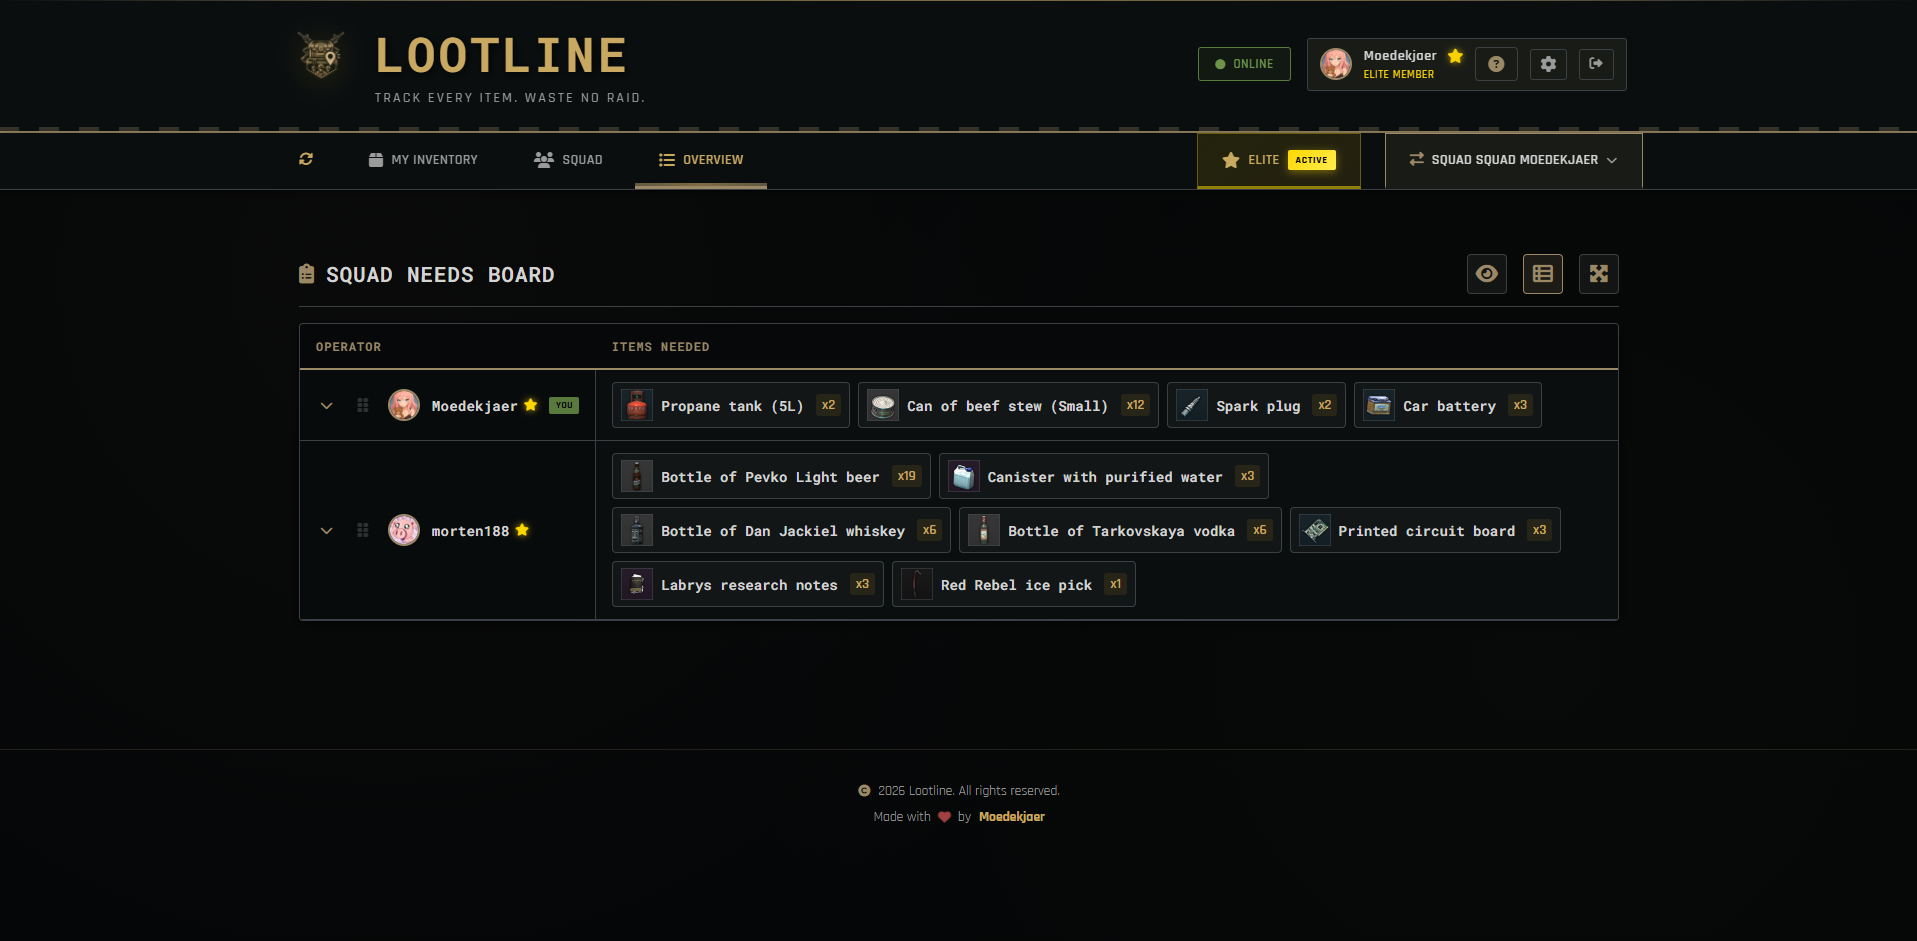Select the Red Rebel ice pick item card

point(1013,584)
